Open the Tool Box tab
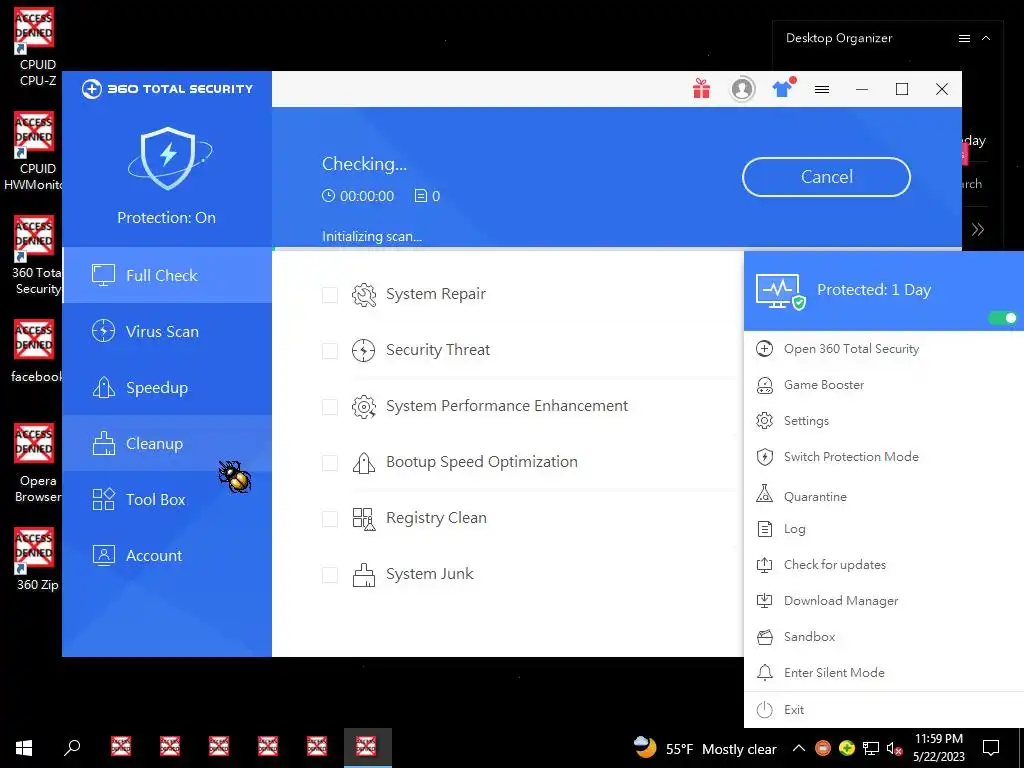Screen dimensions: 1024x768 click(x=167, y=500)
